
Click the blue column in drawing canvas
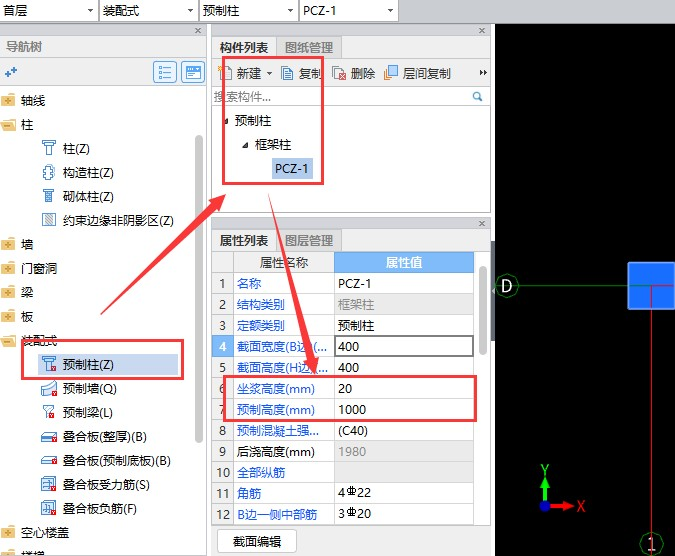tap(651, 286)
